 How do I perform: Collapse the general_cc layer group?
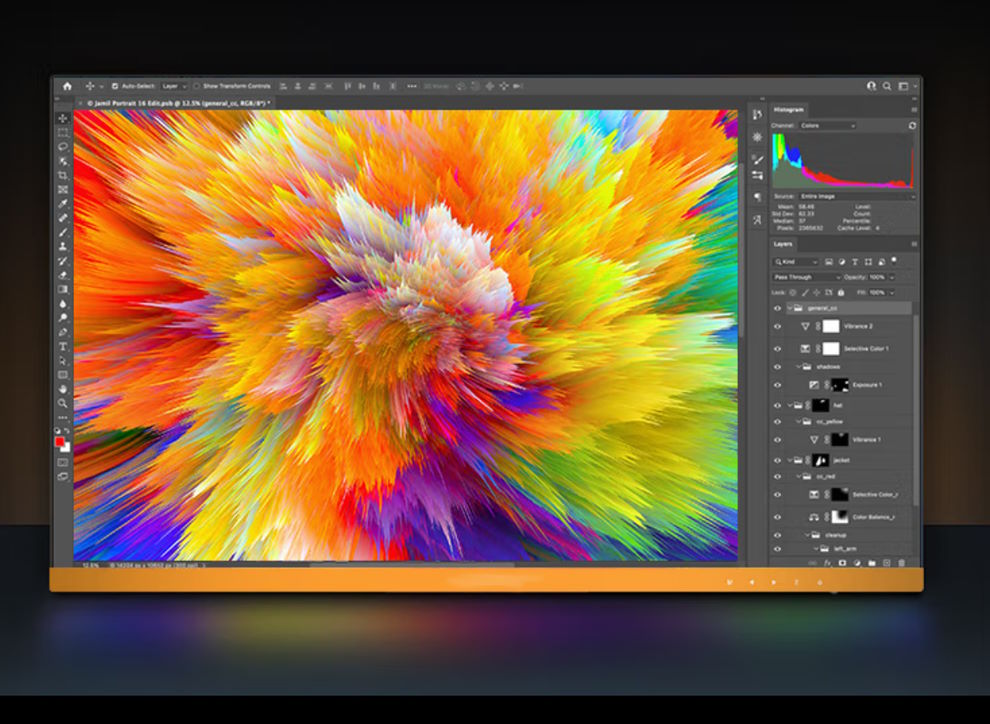click(789, 308)
